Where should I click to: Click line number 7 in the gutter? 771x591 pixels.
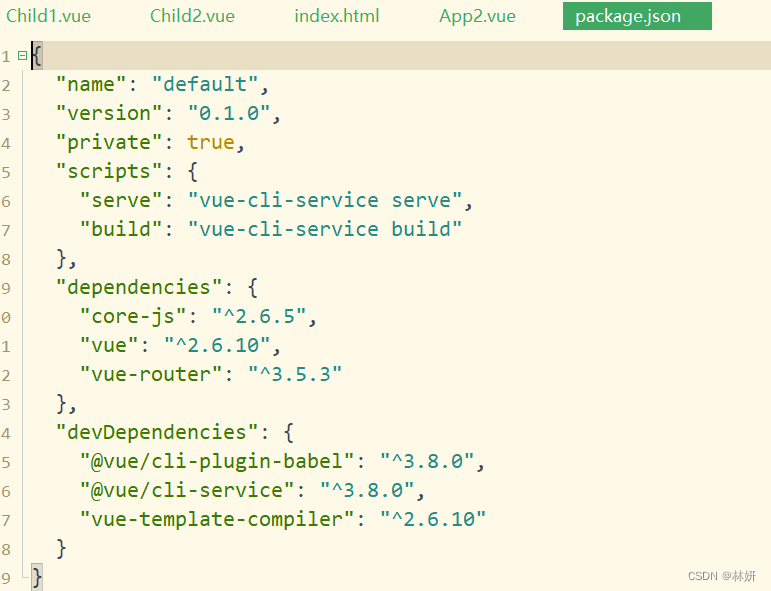pyautogui.click(x=6, y=230)
